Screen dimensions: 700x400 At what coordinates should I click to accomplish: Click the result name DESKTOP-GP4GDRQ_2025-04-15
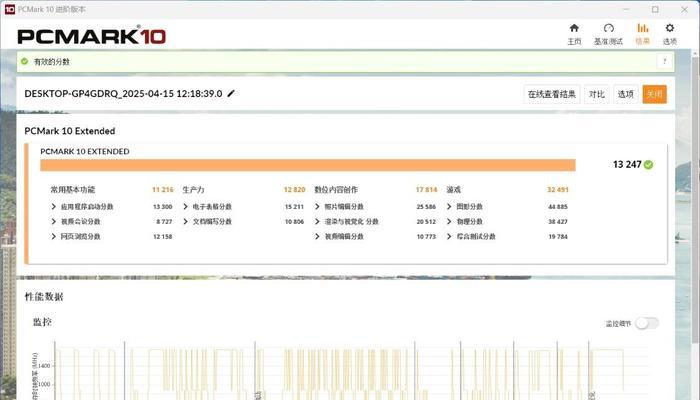click(123, 94)
